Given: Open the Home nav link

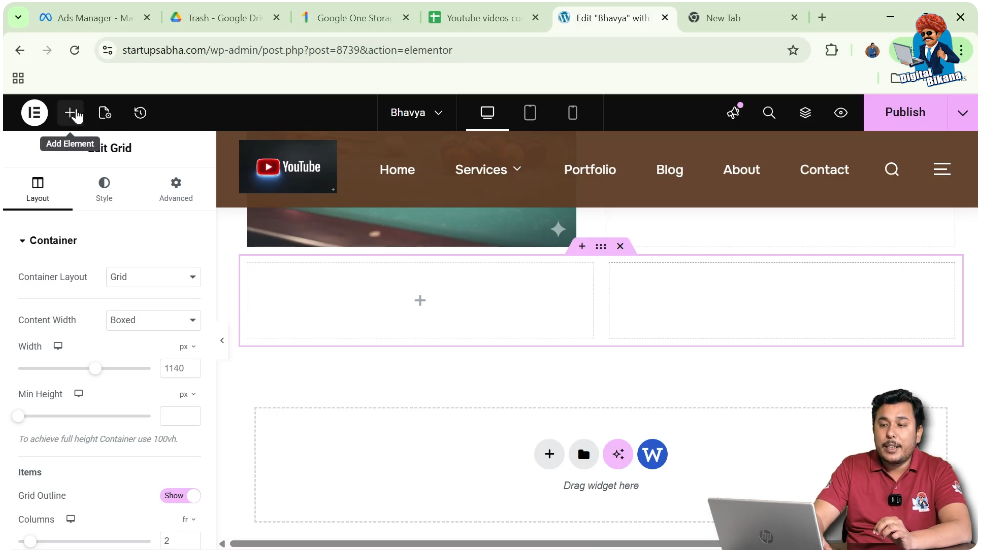Looking at the screenshot, I should pyautogui.click(x=397, y=170).
